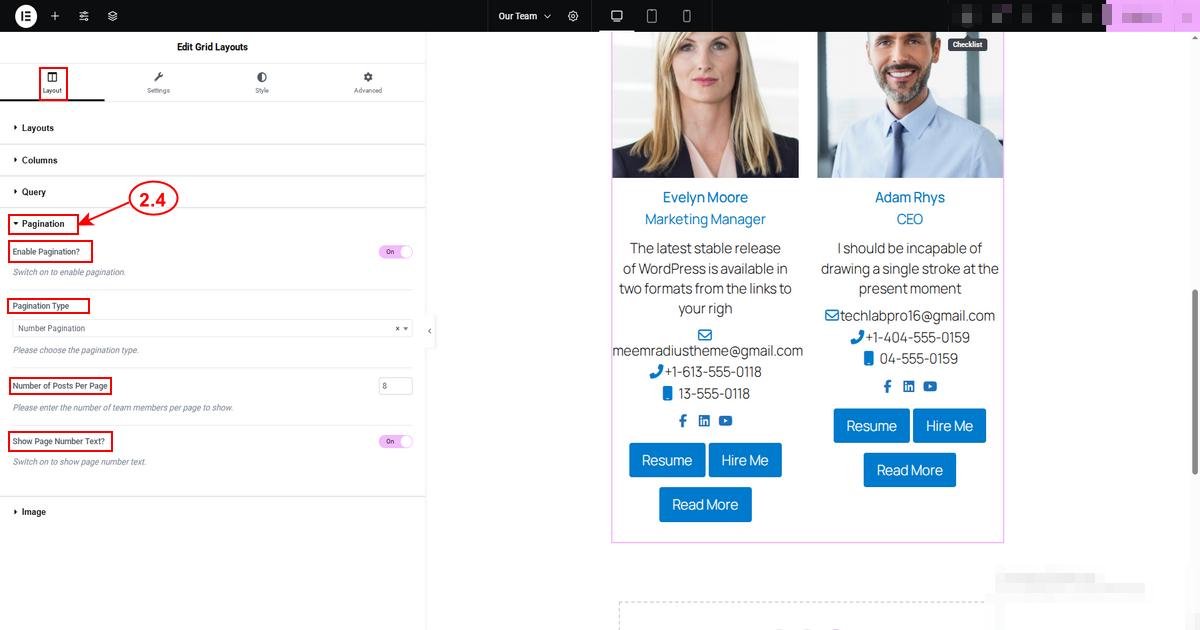The height and width of the screenshot is (630, 1200).
Task: Click Adam Rhys's YouTube icon
Action: 930,386
